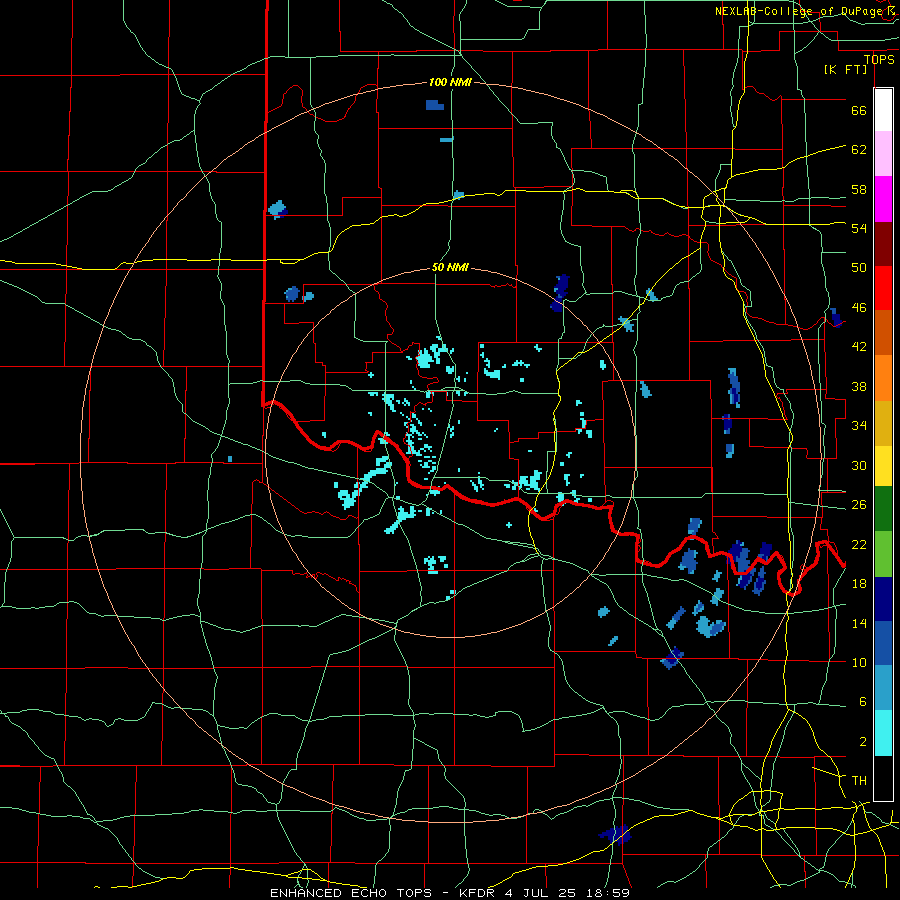Select the dark green legend swatch
The image size is (900, 900).
pos(883,509)
